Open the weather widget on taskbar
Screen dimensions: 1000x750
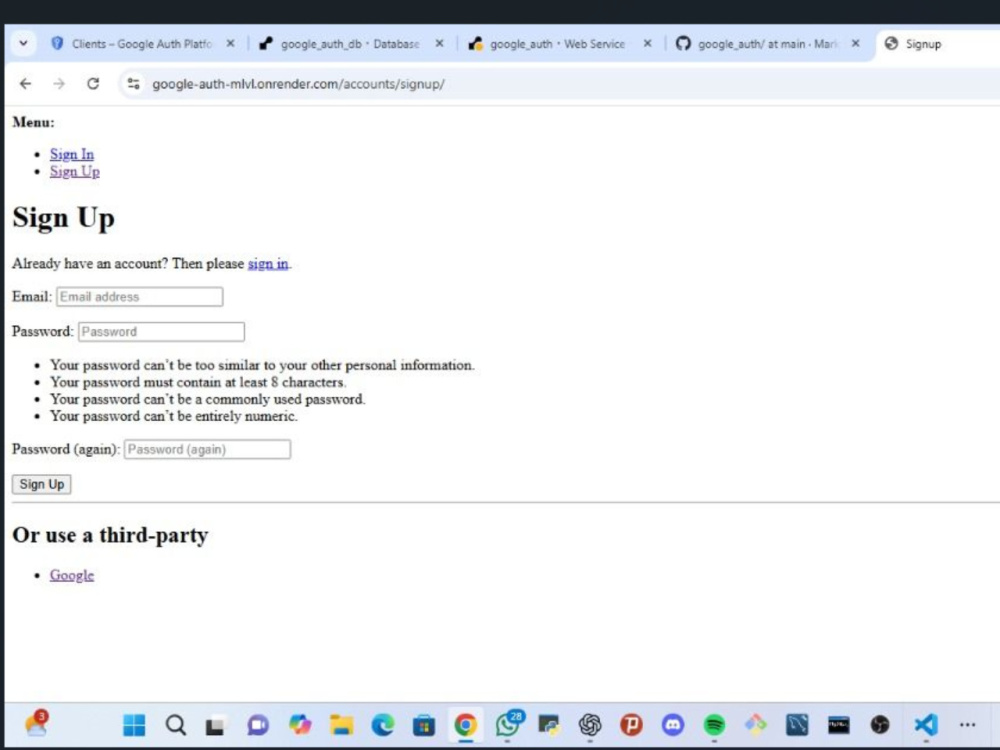click(x=36, y=724)
